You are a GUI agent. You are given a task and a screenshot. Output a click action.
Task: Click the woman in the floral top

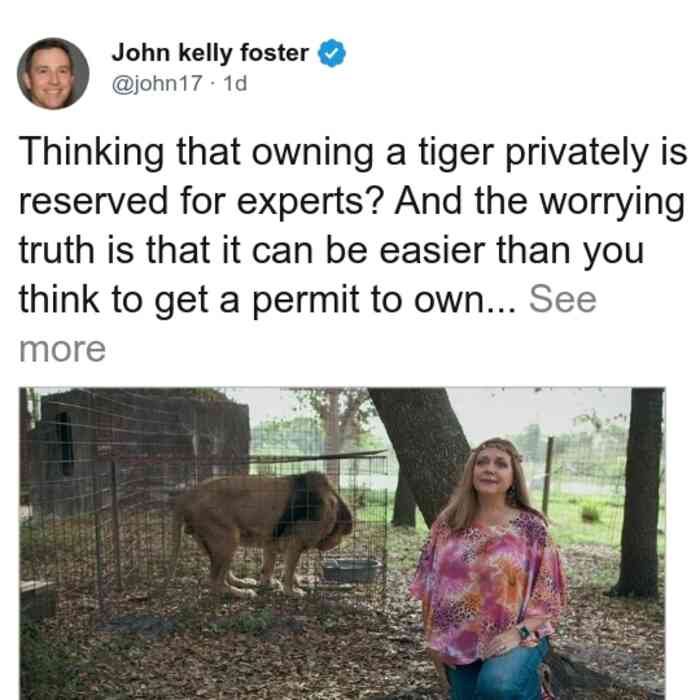coord(489,569)
